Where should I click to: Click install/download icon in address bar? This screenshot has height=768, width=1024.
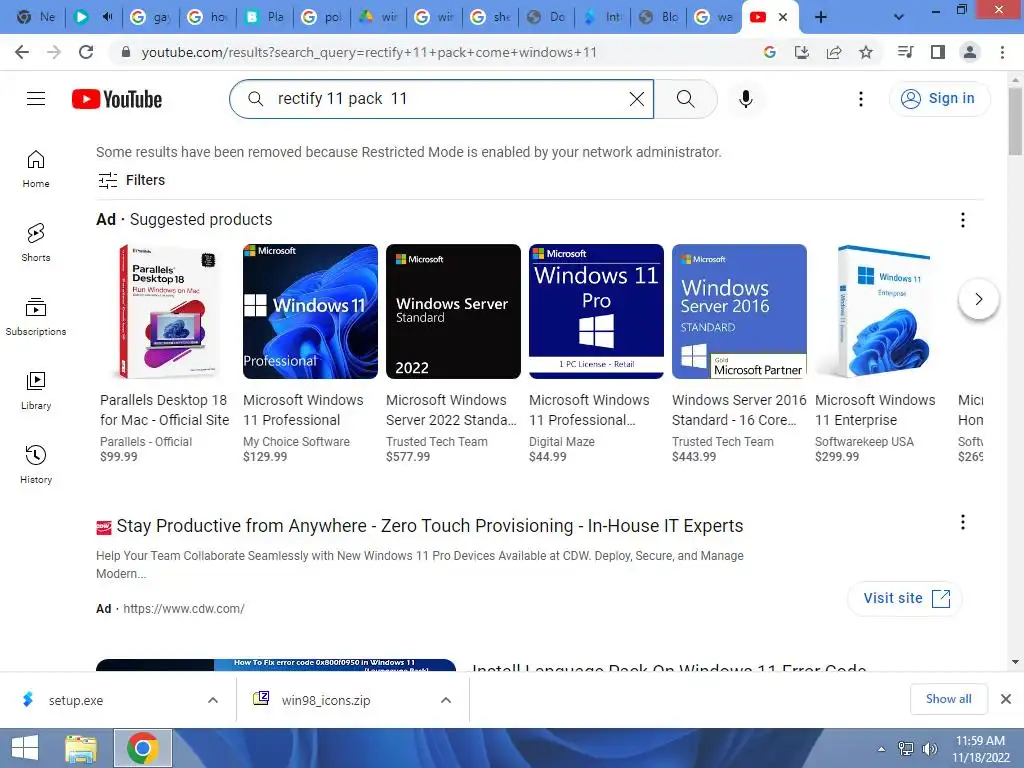802,52
